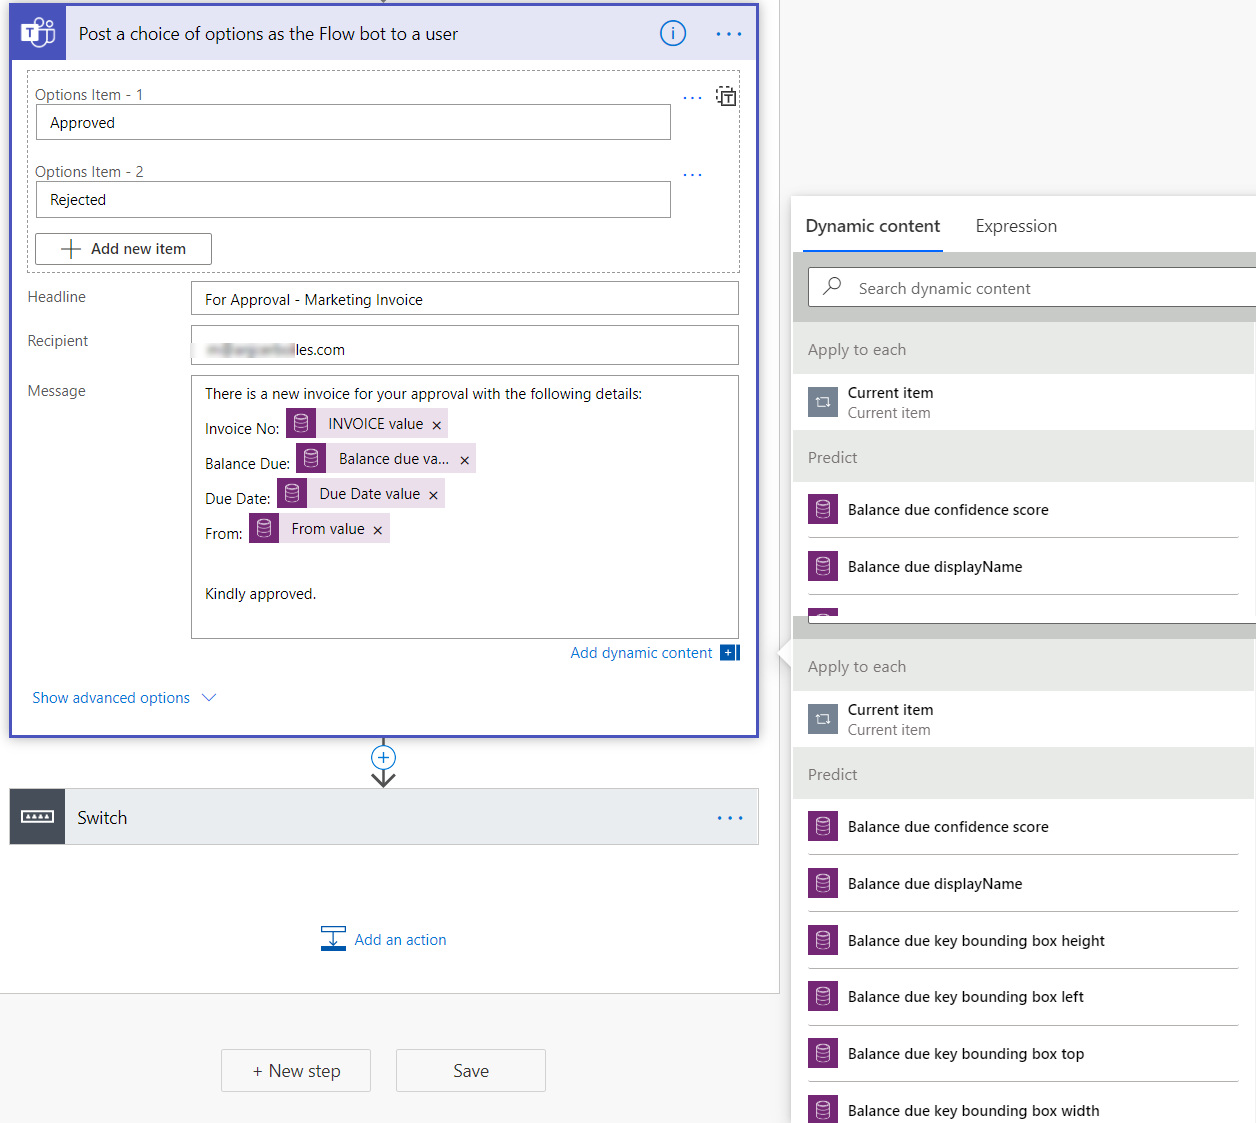Open the Options Item 2 ellipsis menu
The height and width of the screenshot is (1123, 1256).
[x=692, y=174]
